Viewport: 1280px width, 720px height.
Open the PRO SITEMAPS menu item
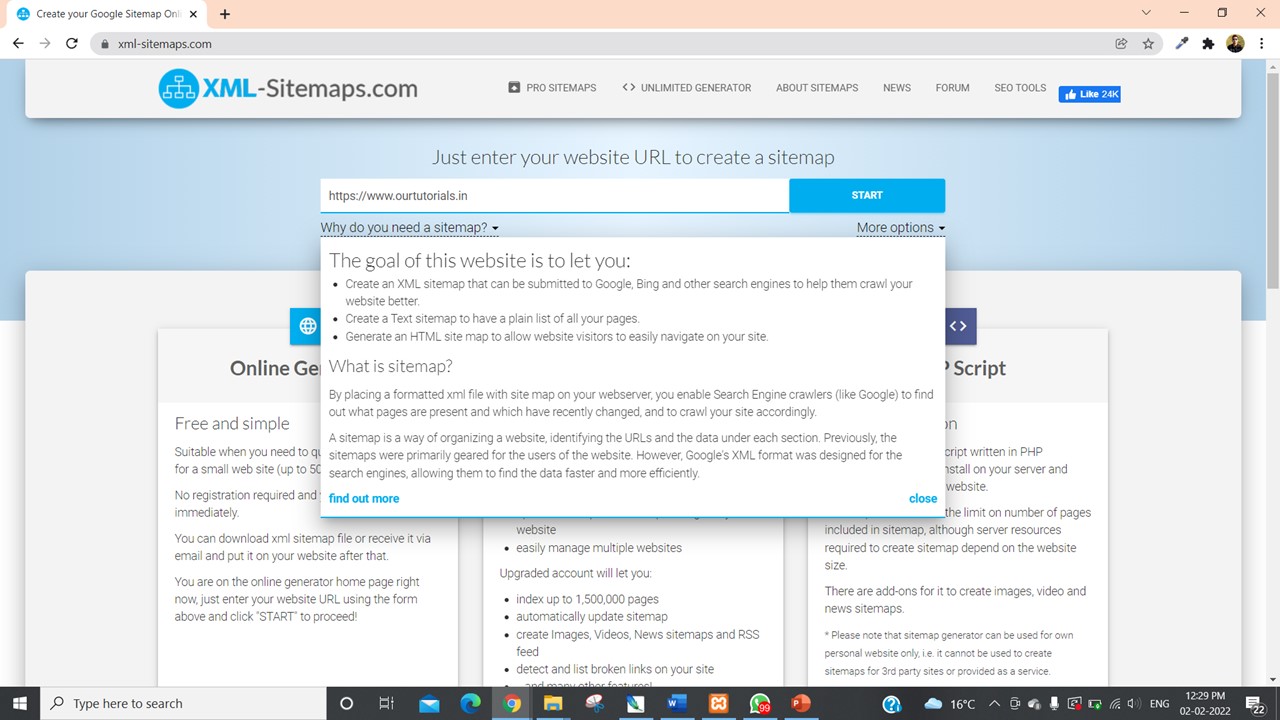pyautogui.click(x=552, y=88)
